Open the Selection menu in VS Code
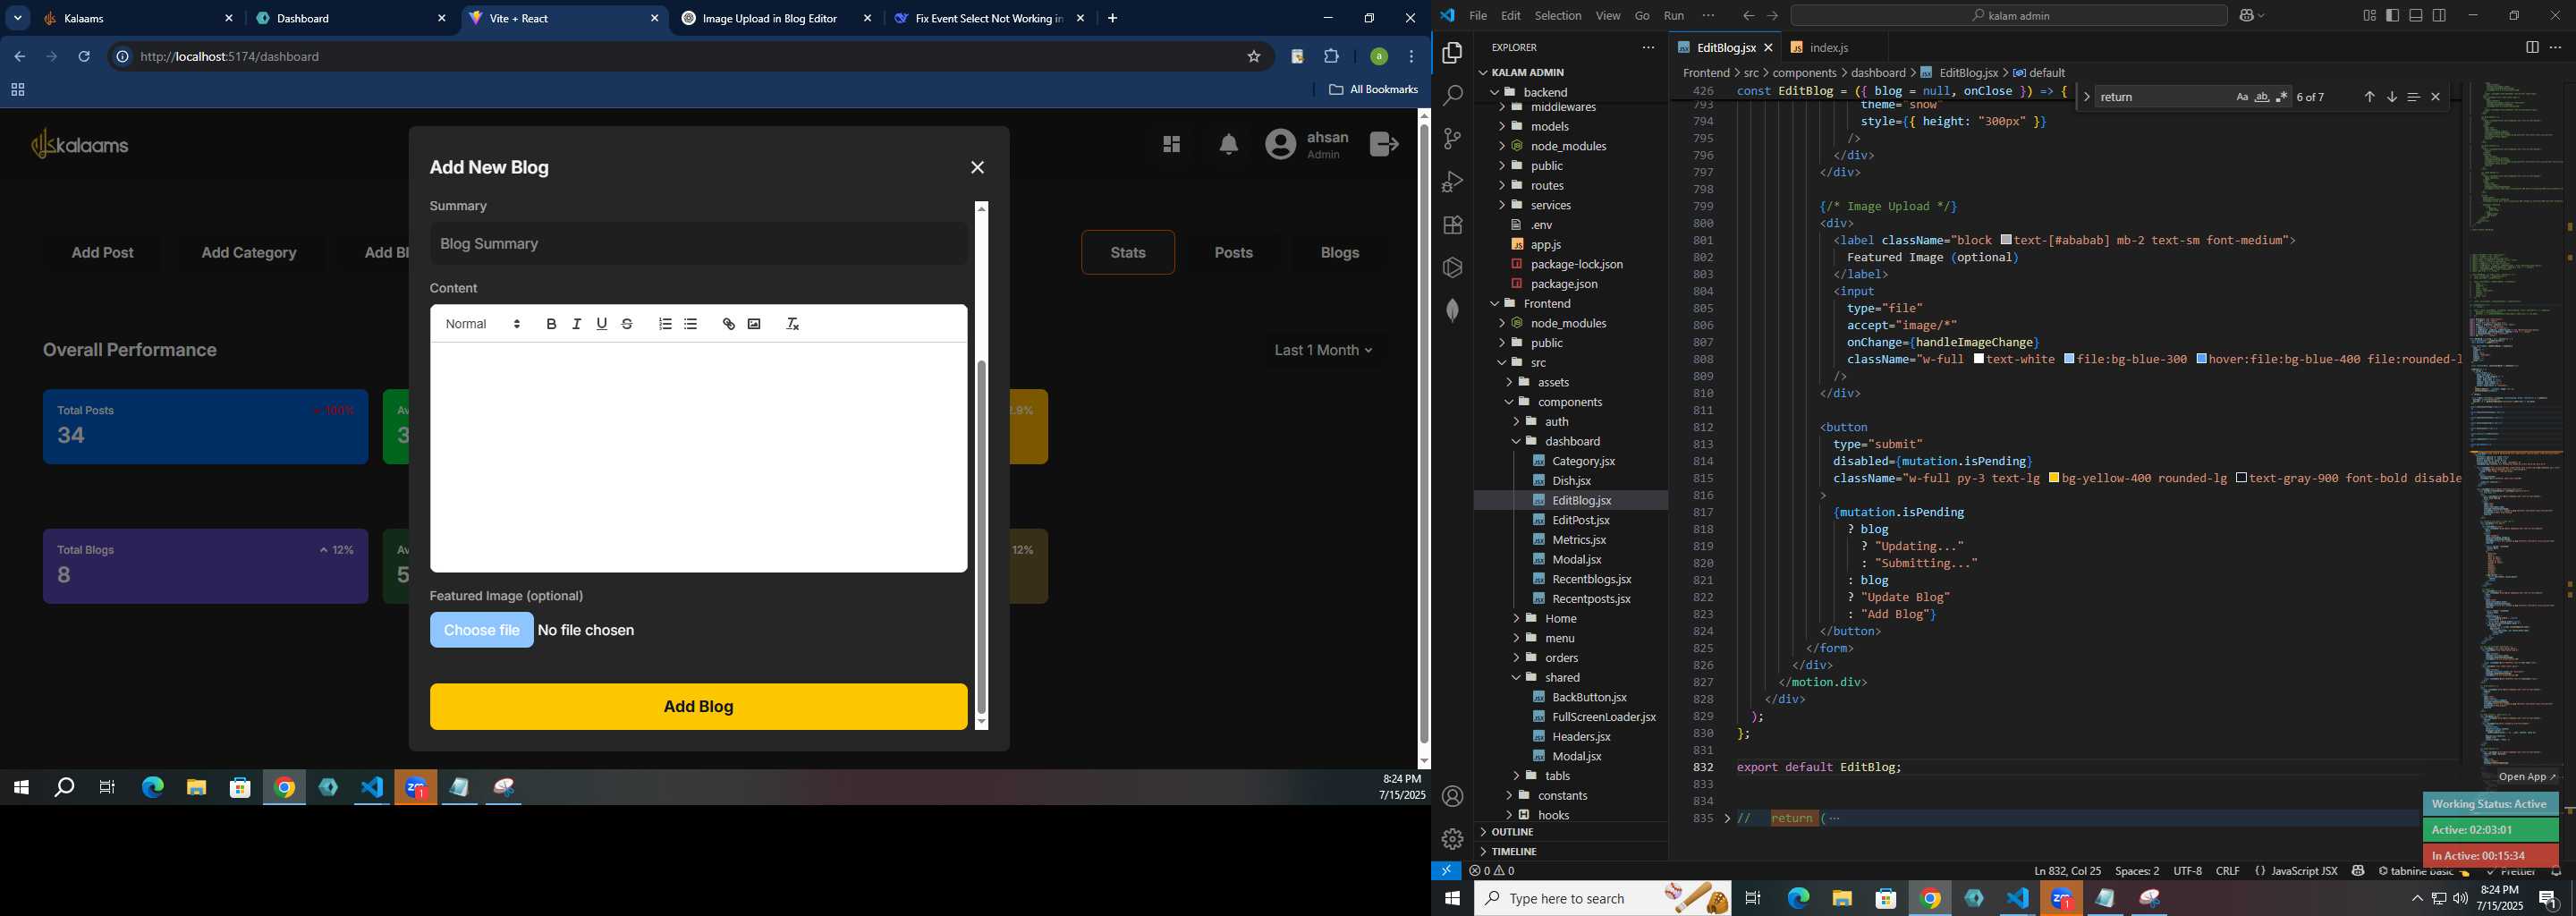The width and height of the screenshot is (2576, 916). (1558, 16)
